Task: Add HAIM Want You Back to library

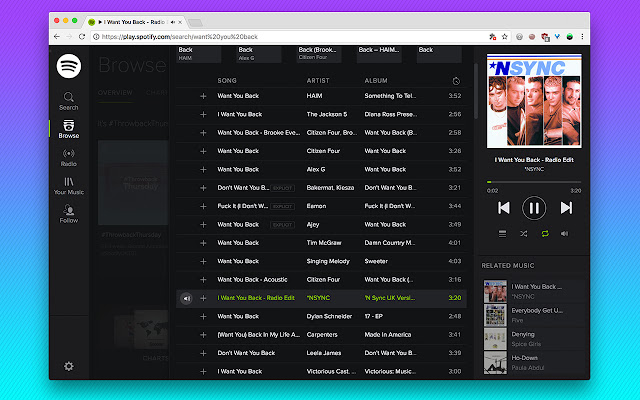Action: coord(203,96)
